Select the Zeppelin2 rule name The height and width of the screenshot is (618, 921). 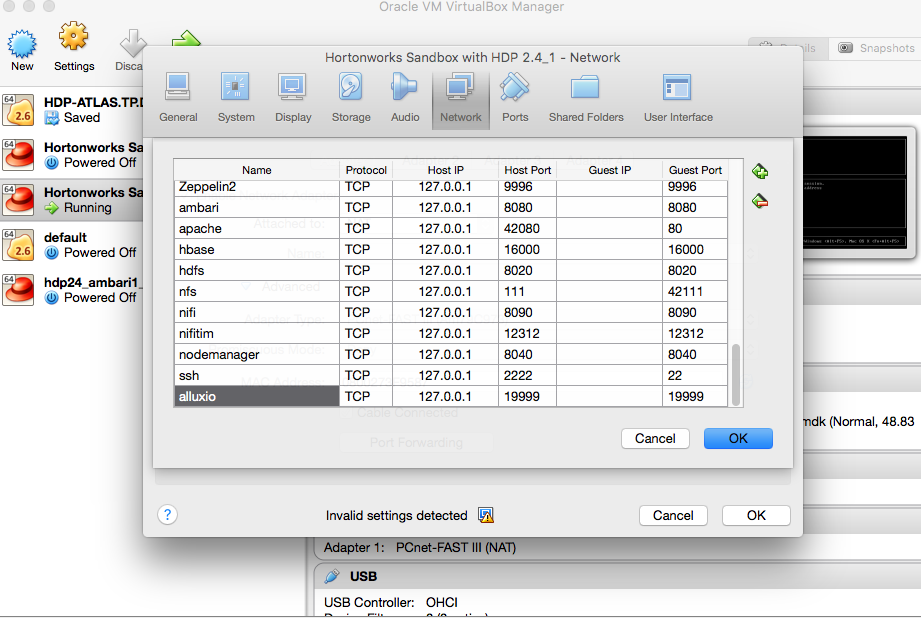click(257, 187)
